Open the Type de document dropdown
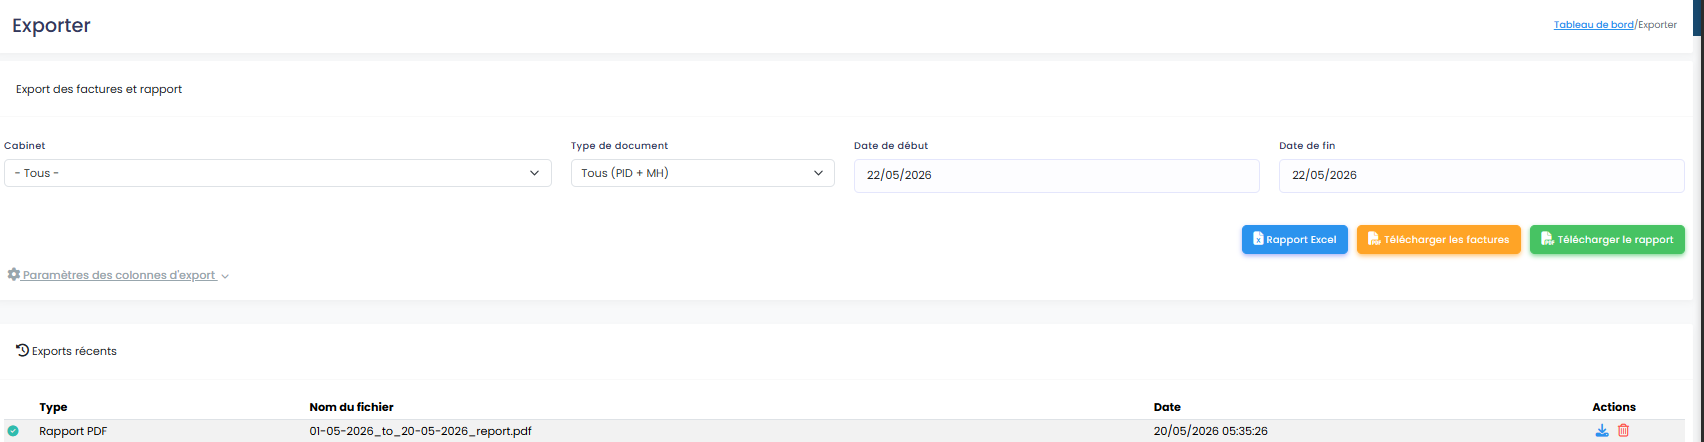Image resolution: width=1704 pixels, height=442 pixels. [x=703, y=173]
